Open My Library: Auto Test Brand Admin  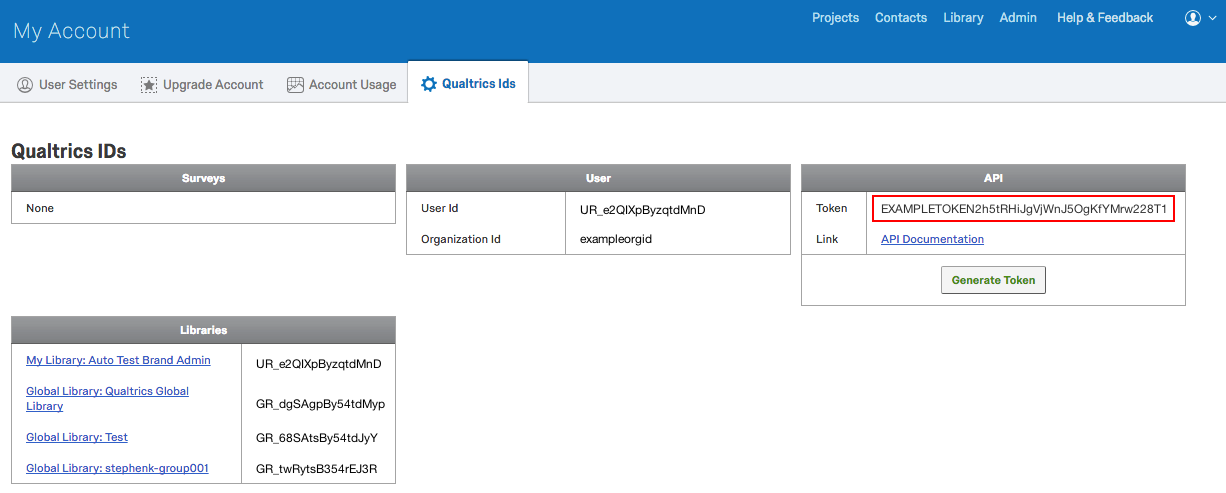click(x=118, y=360)
